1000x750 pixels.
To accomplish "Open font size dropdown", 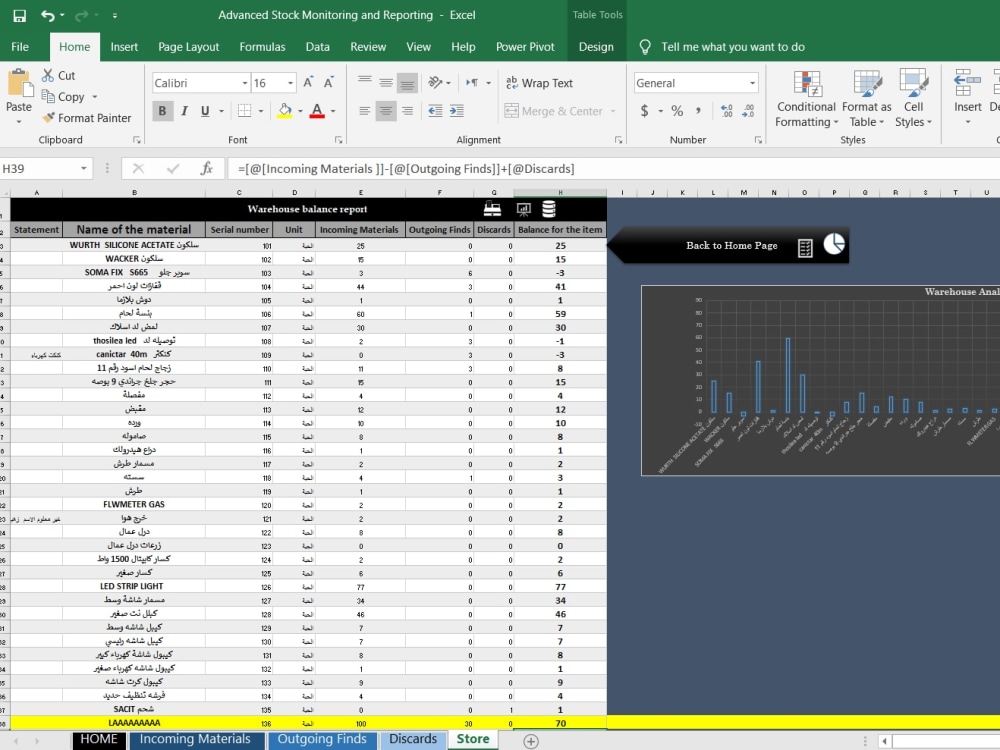I will [x=290, y=83].
